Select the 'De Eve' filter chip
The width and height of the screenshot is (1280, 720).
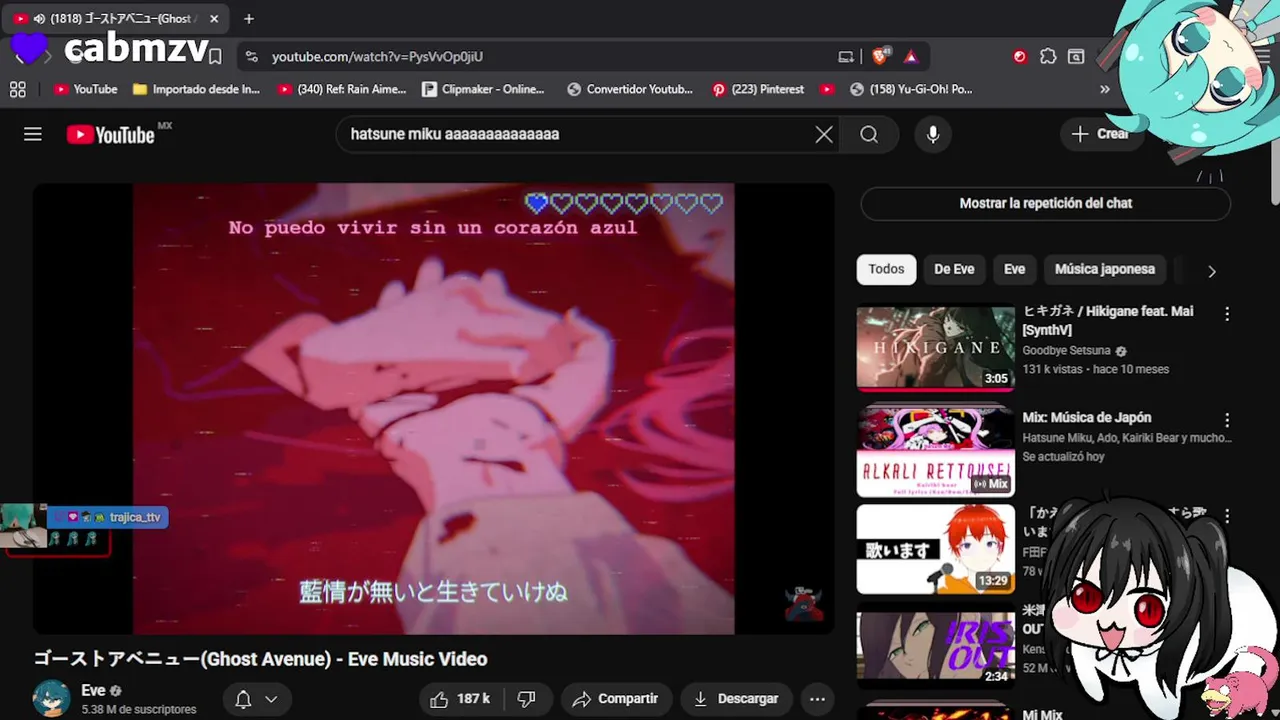coord(954,269)
